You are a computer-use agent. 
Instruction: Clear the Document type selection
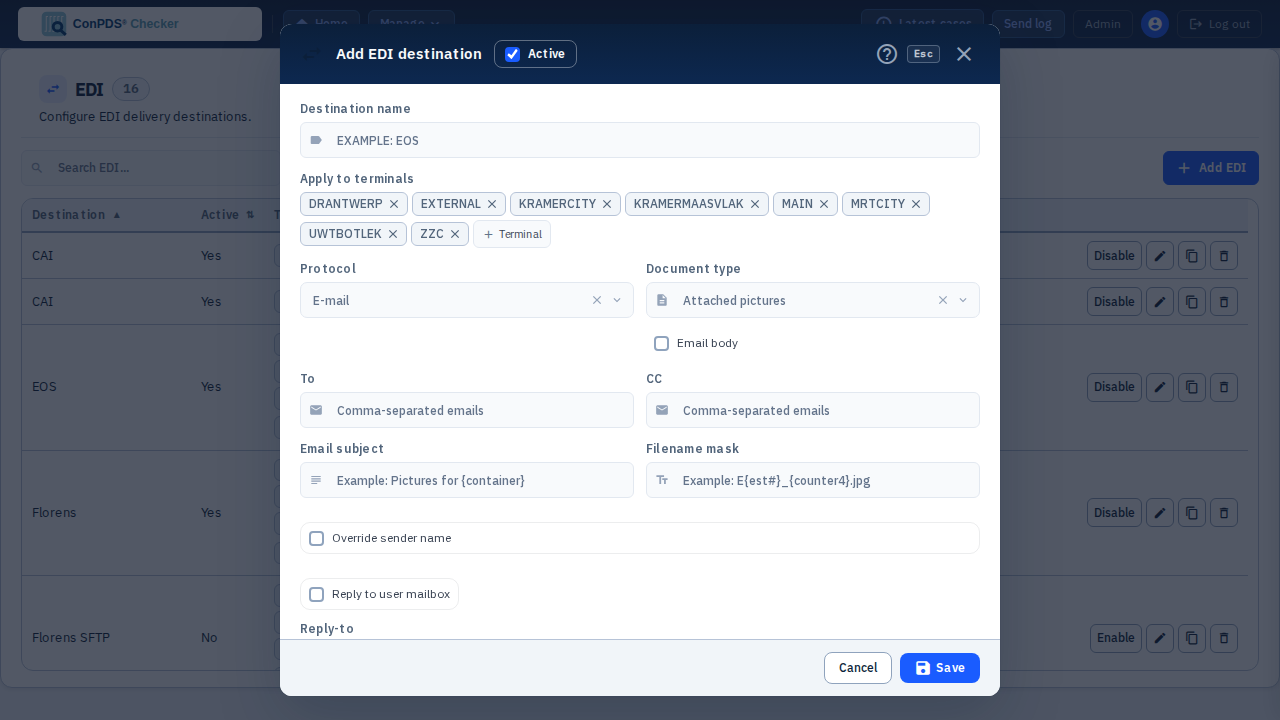click(943, 300)
